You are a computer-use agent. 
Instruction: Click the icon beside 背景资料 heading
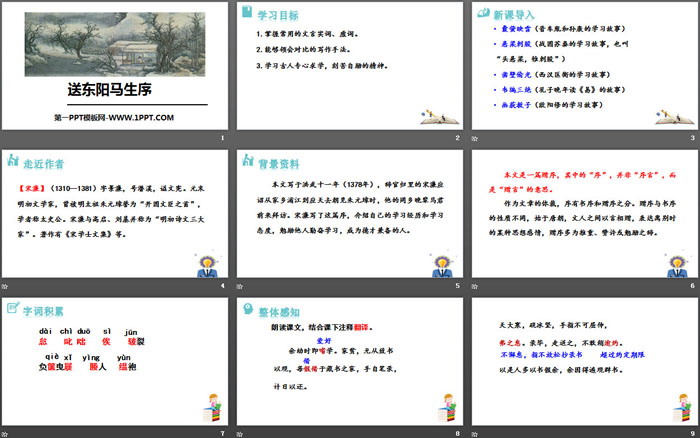tap(248, 160)
